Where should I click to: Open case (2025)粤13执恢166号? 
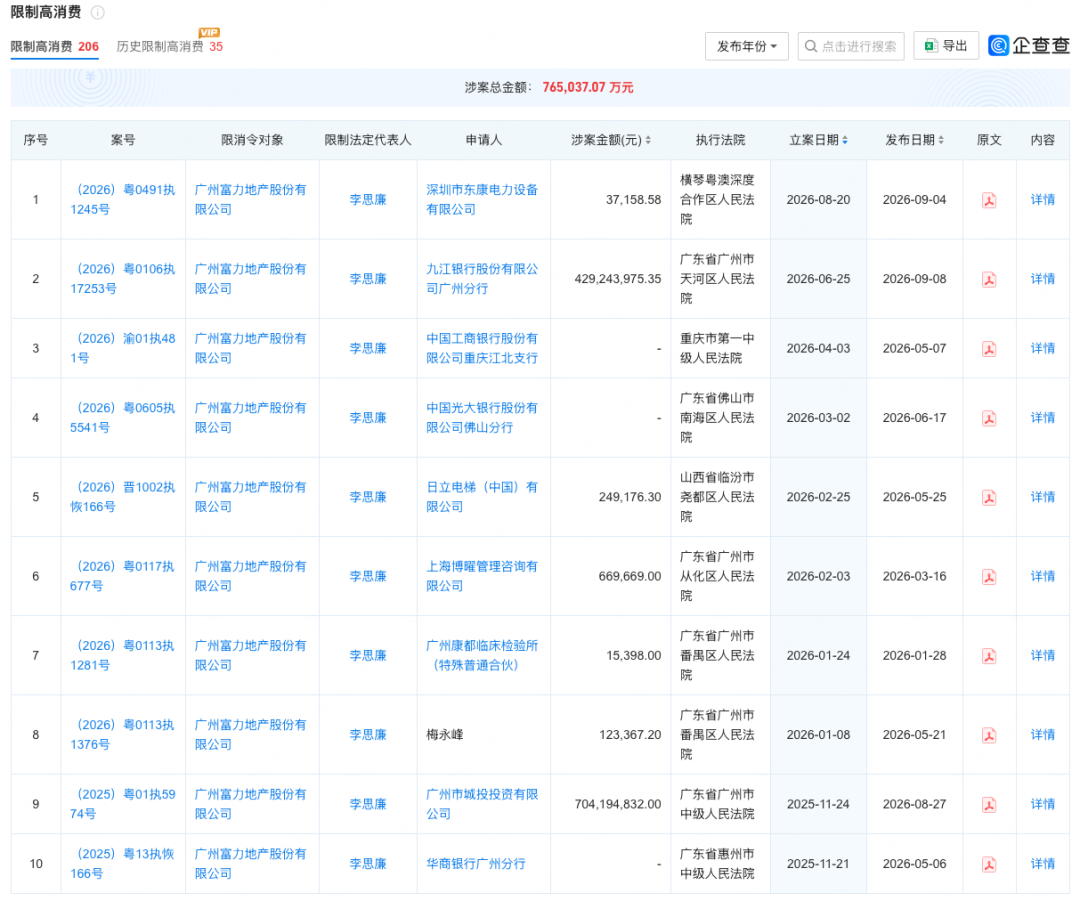(x=123, y=864)
